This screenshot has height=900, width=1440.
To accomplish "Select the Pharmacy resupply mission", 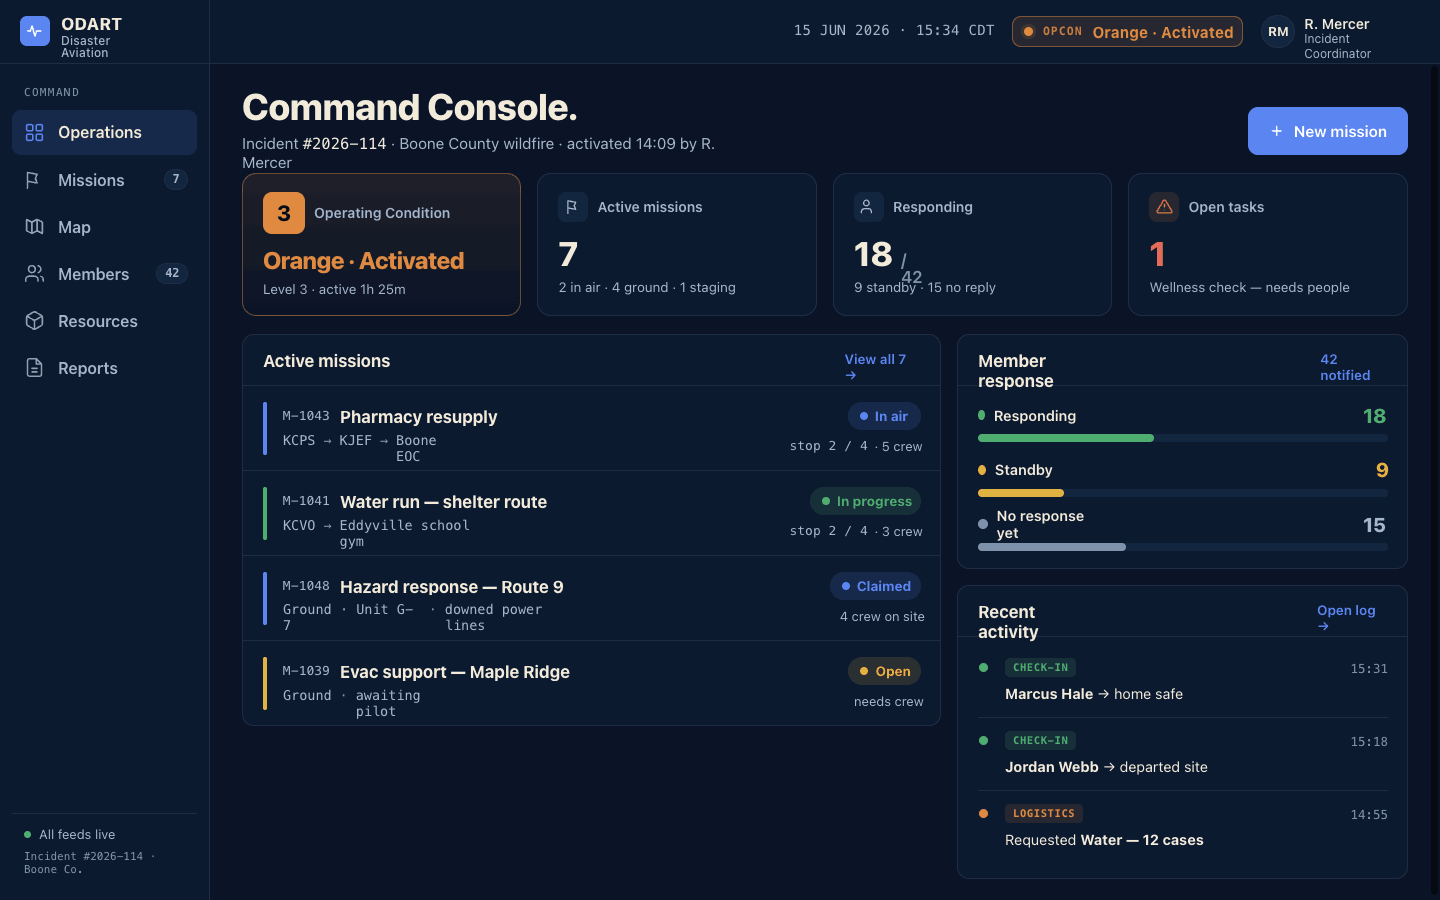I will pos(591,429).
